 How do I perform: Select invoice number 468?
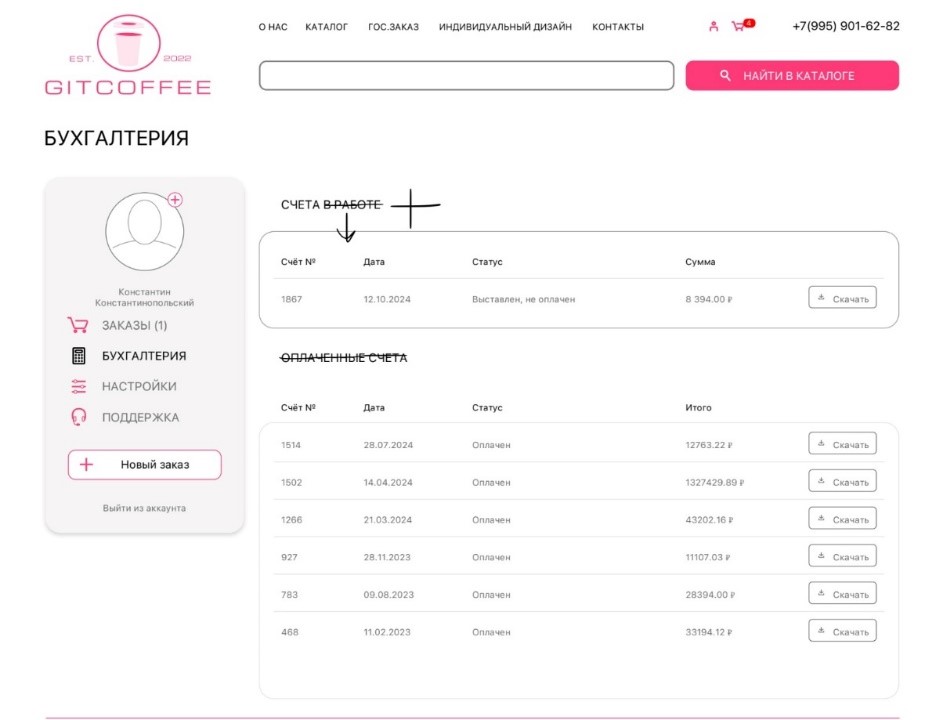290,632
